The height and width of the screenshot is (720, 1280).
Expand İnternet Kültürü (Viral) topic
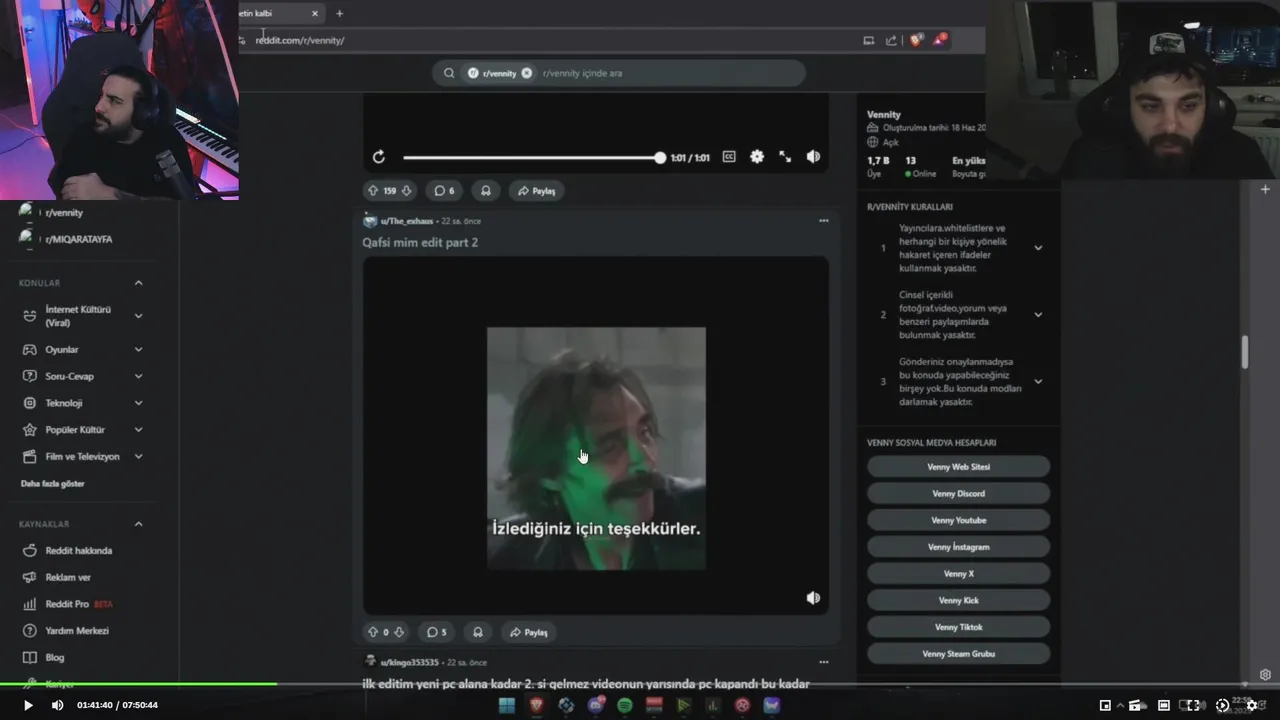(138, 316)
